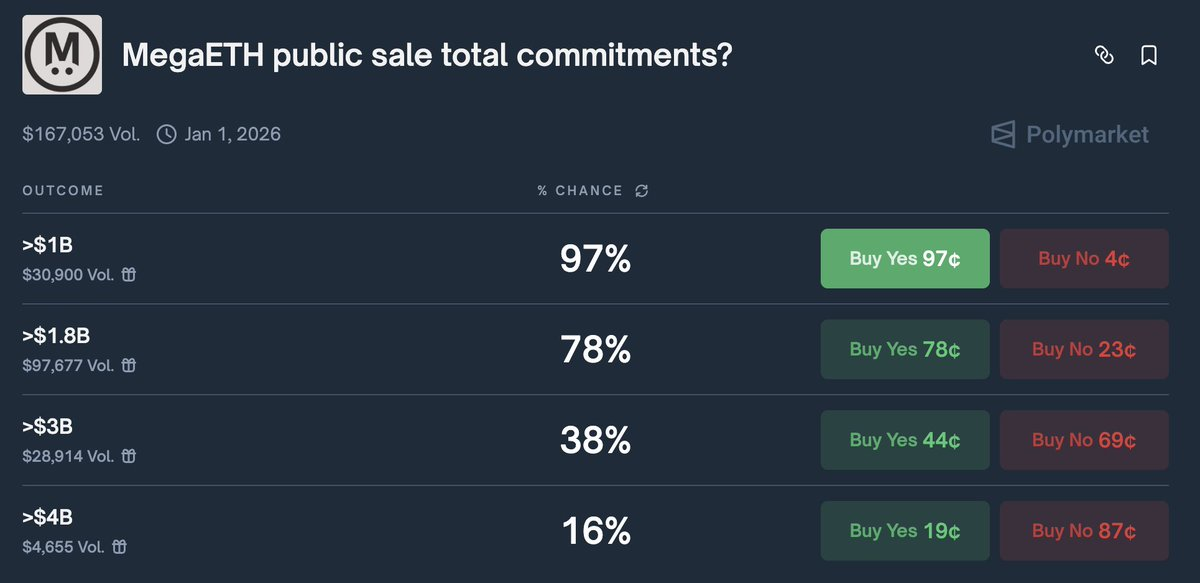Refresh chances via the icon next to % CHANCE

point(642,190)
